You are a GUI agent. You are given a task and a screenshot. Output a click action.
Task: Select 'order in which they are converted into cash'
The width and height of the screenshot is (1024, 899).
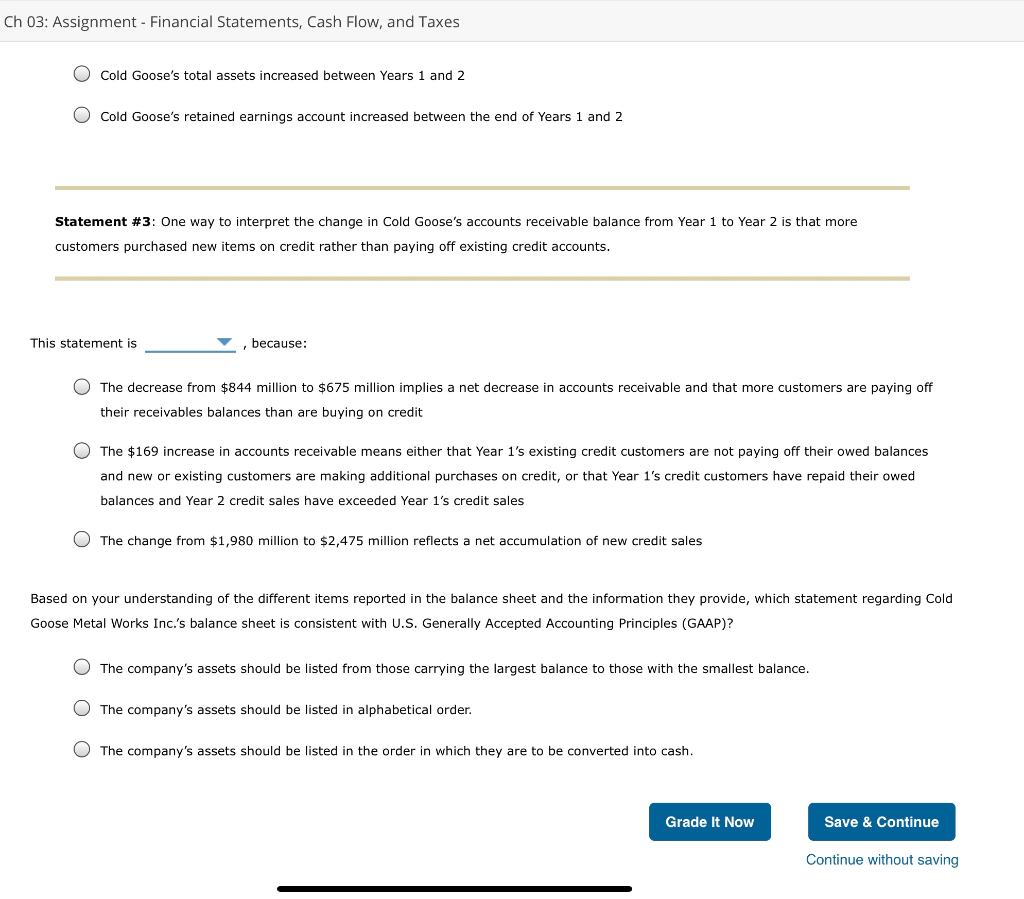click(81, 747)
